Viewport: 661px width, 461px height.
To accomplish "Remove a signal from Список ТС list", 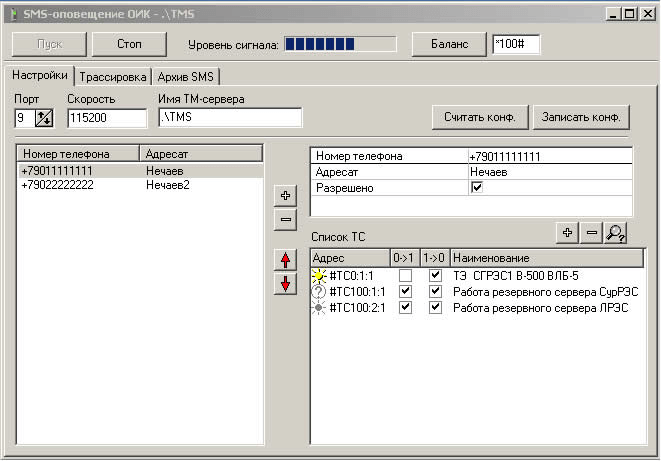I will pos(591,233).
